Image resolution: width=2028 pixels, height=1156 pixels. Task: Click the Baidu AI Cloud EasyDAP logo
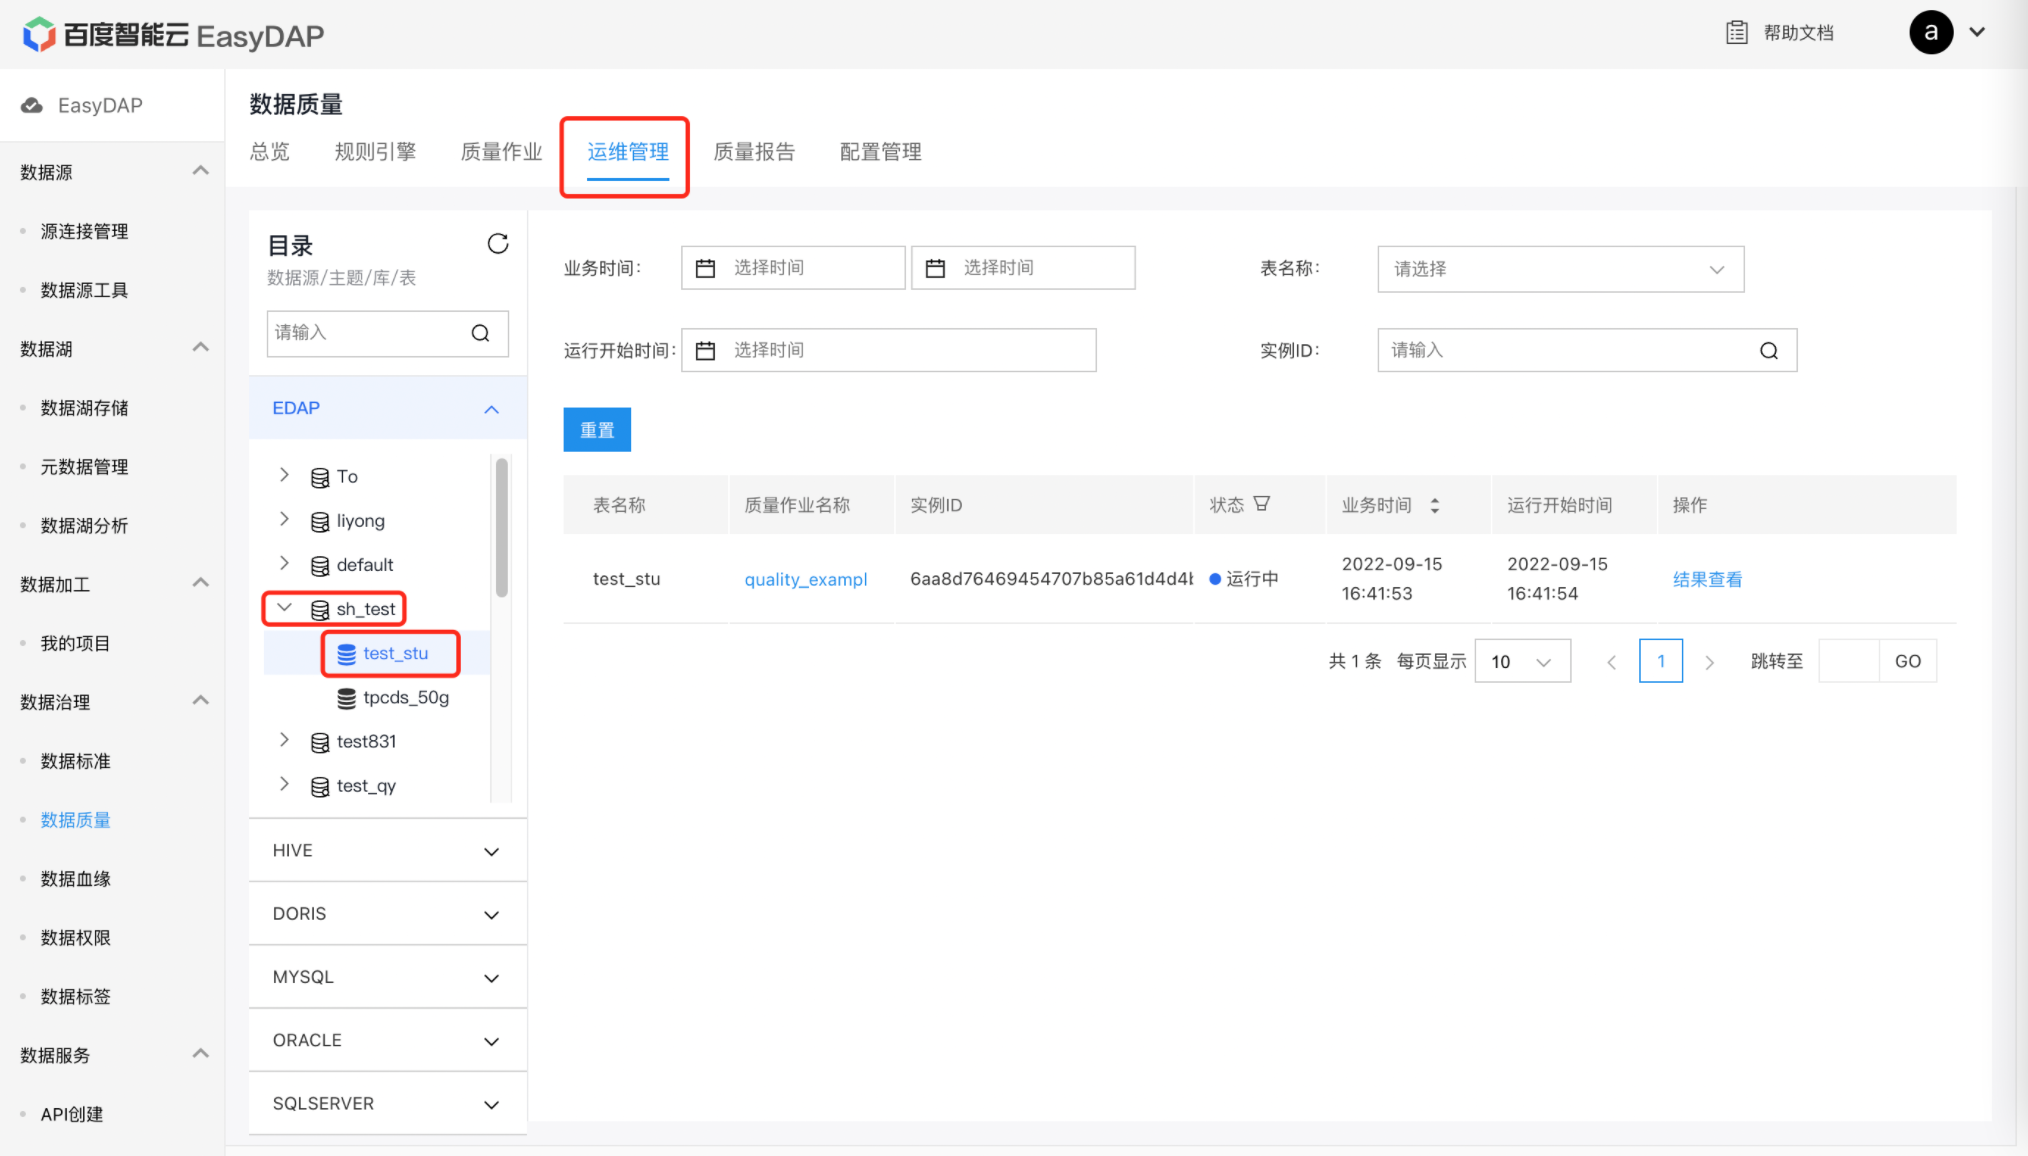point(173,35)
